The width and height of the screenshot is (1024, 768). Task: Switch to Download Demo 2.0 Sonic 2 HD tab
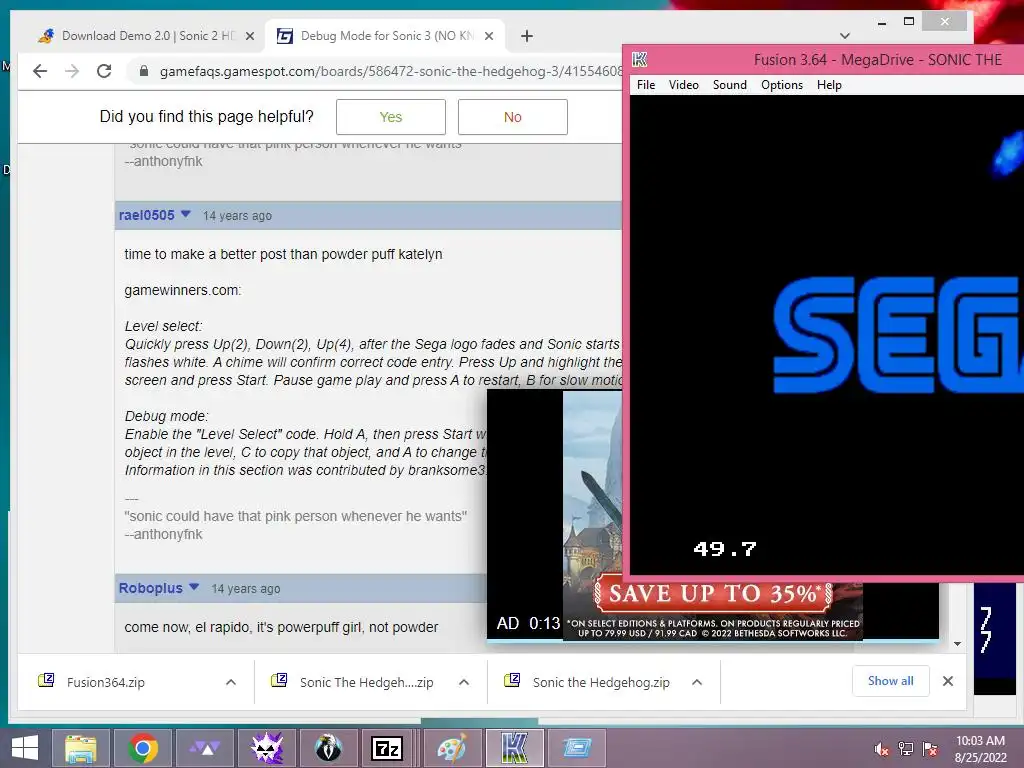[145, 36]
